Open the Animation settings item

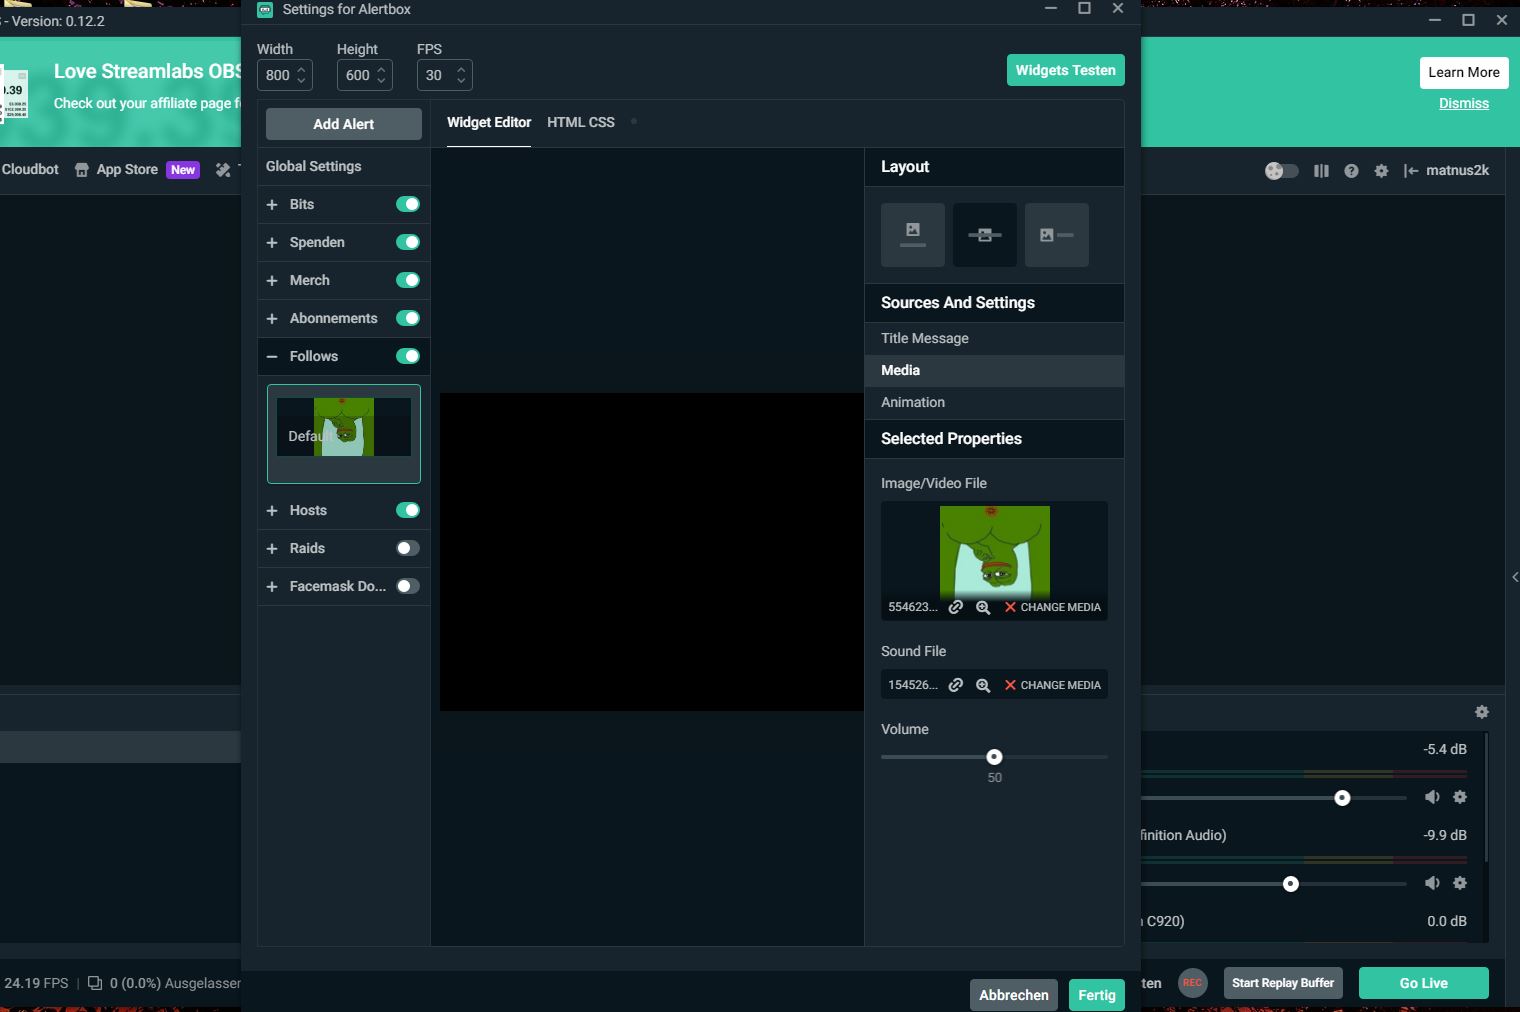pos(912,402)
